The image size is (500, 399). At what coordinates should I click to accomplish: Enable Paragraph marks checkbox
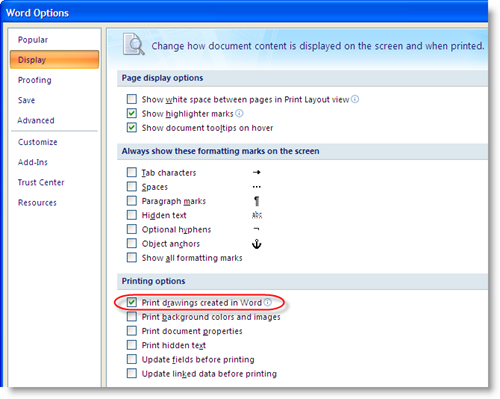[132, 201]
